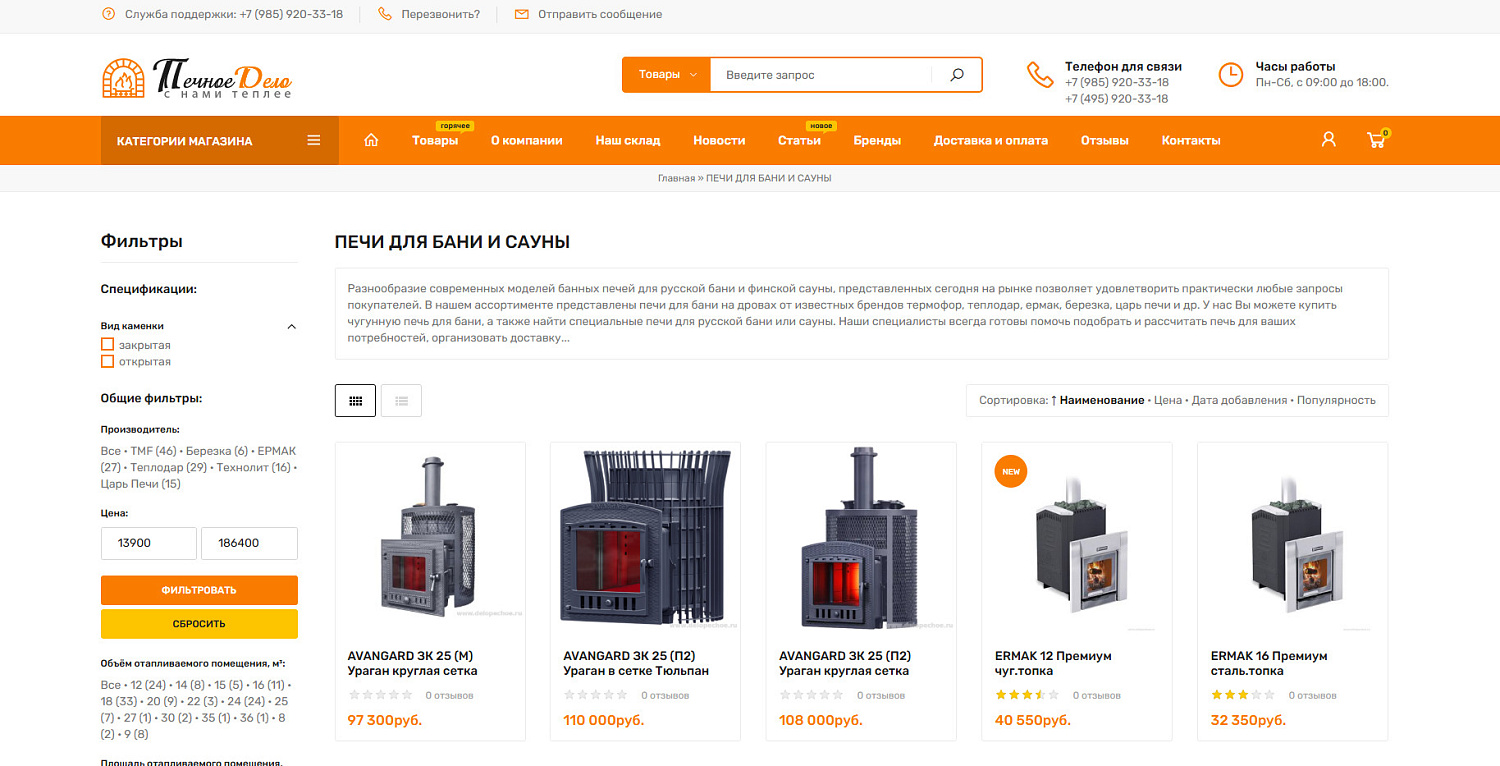Collapse the Вид каменки filter section

pos(292,326)
